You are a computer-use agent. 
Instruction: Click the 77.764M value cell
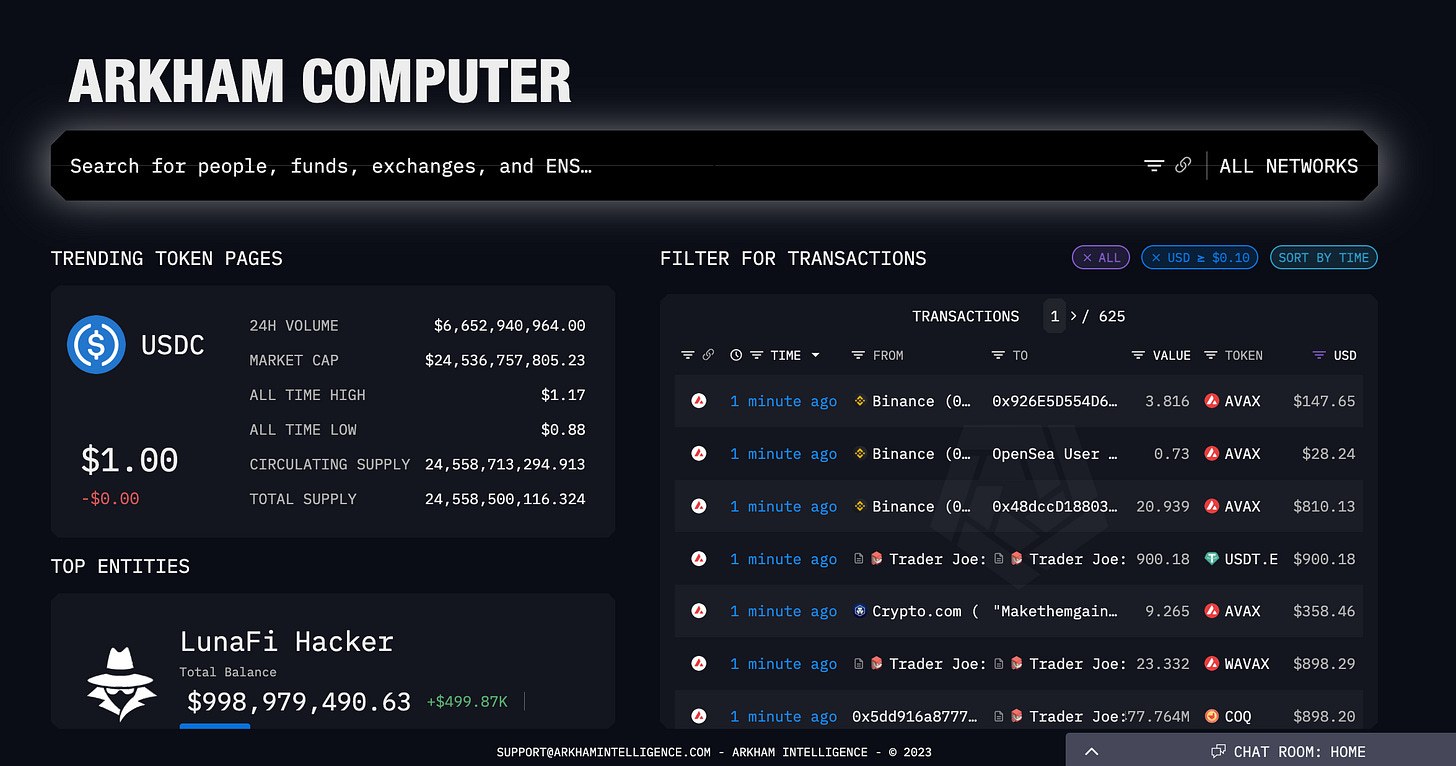pos(1158,716)
